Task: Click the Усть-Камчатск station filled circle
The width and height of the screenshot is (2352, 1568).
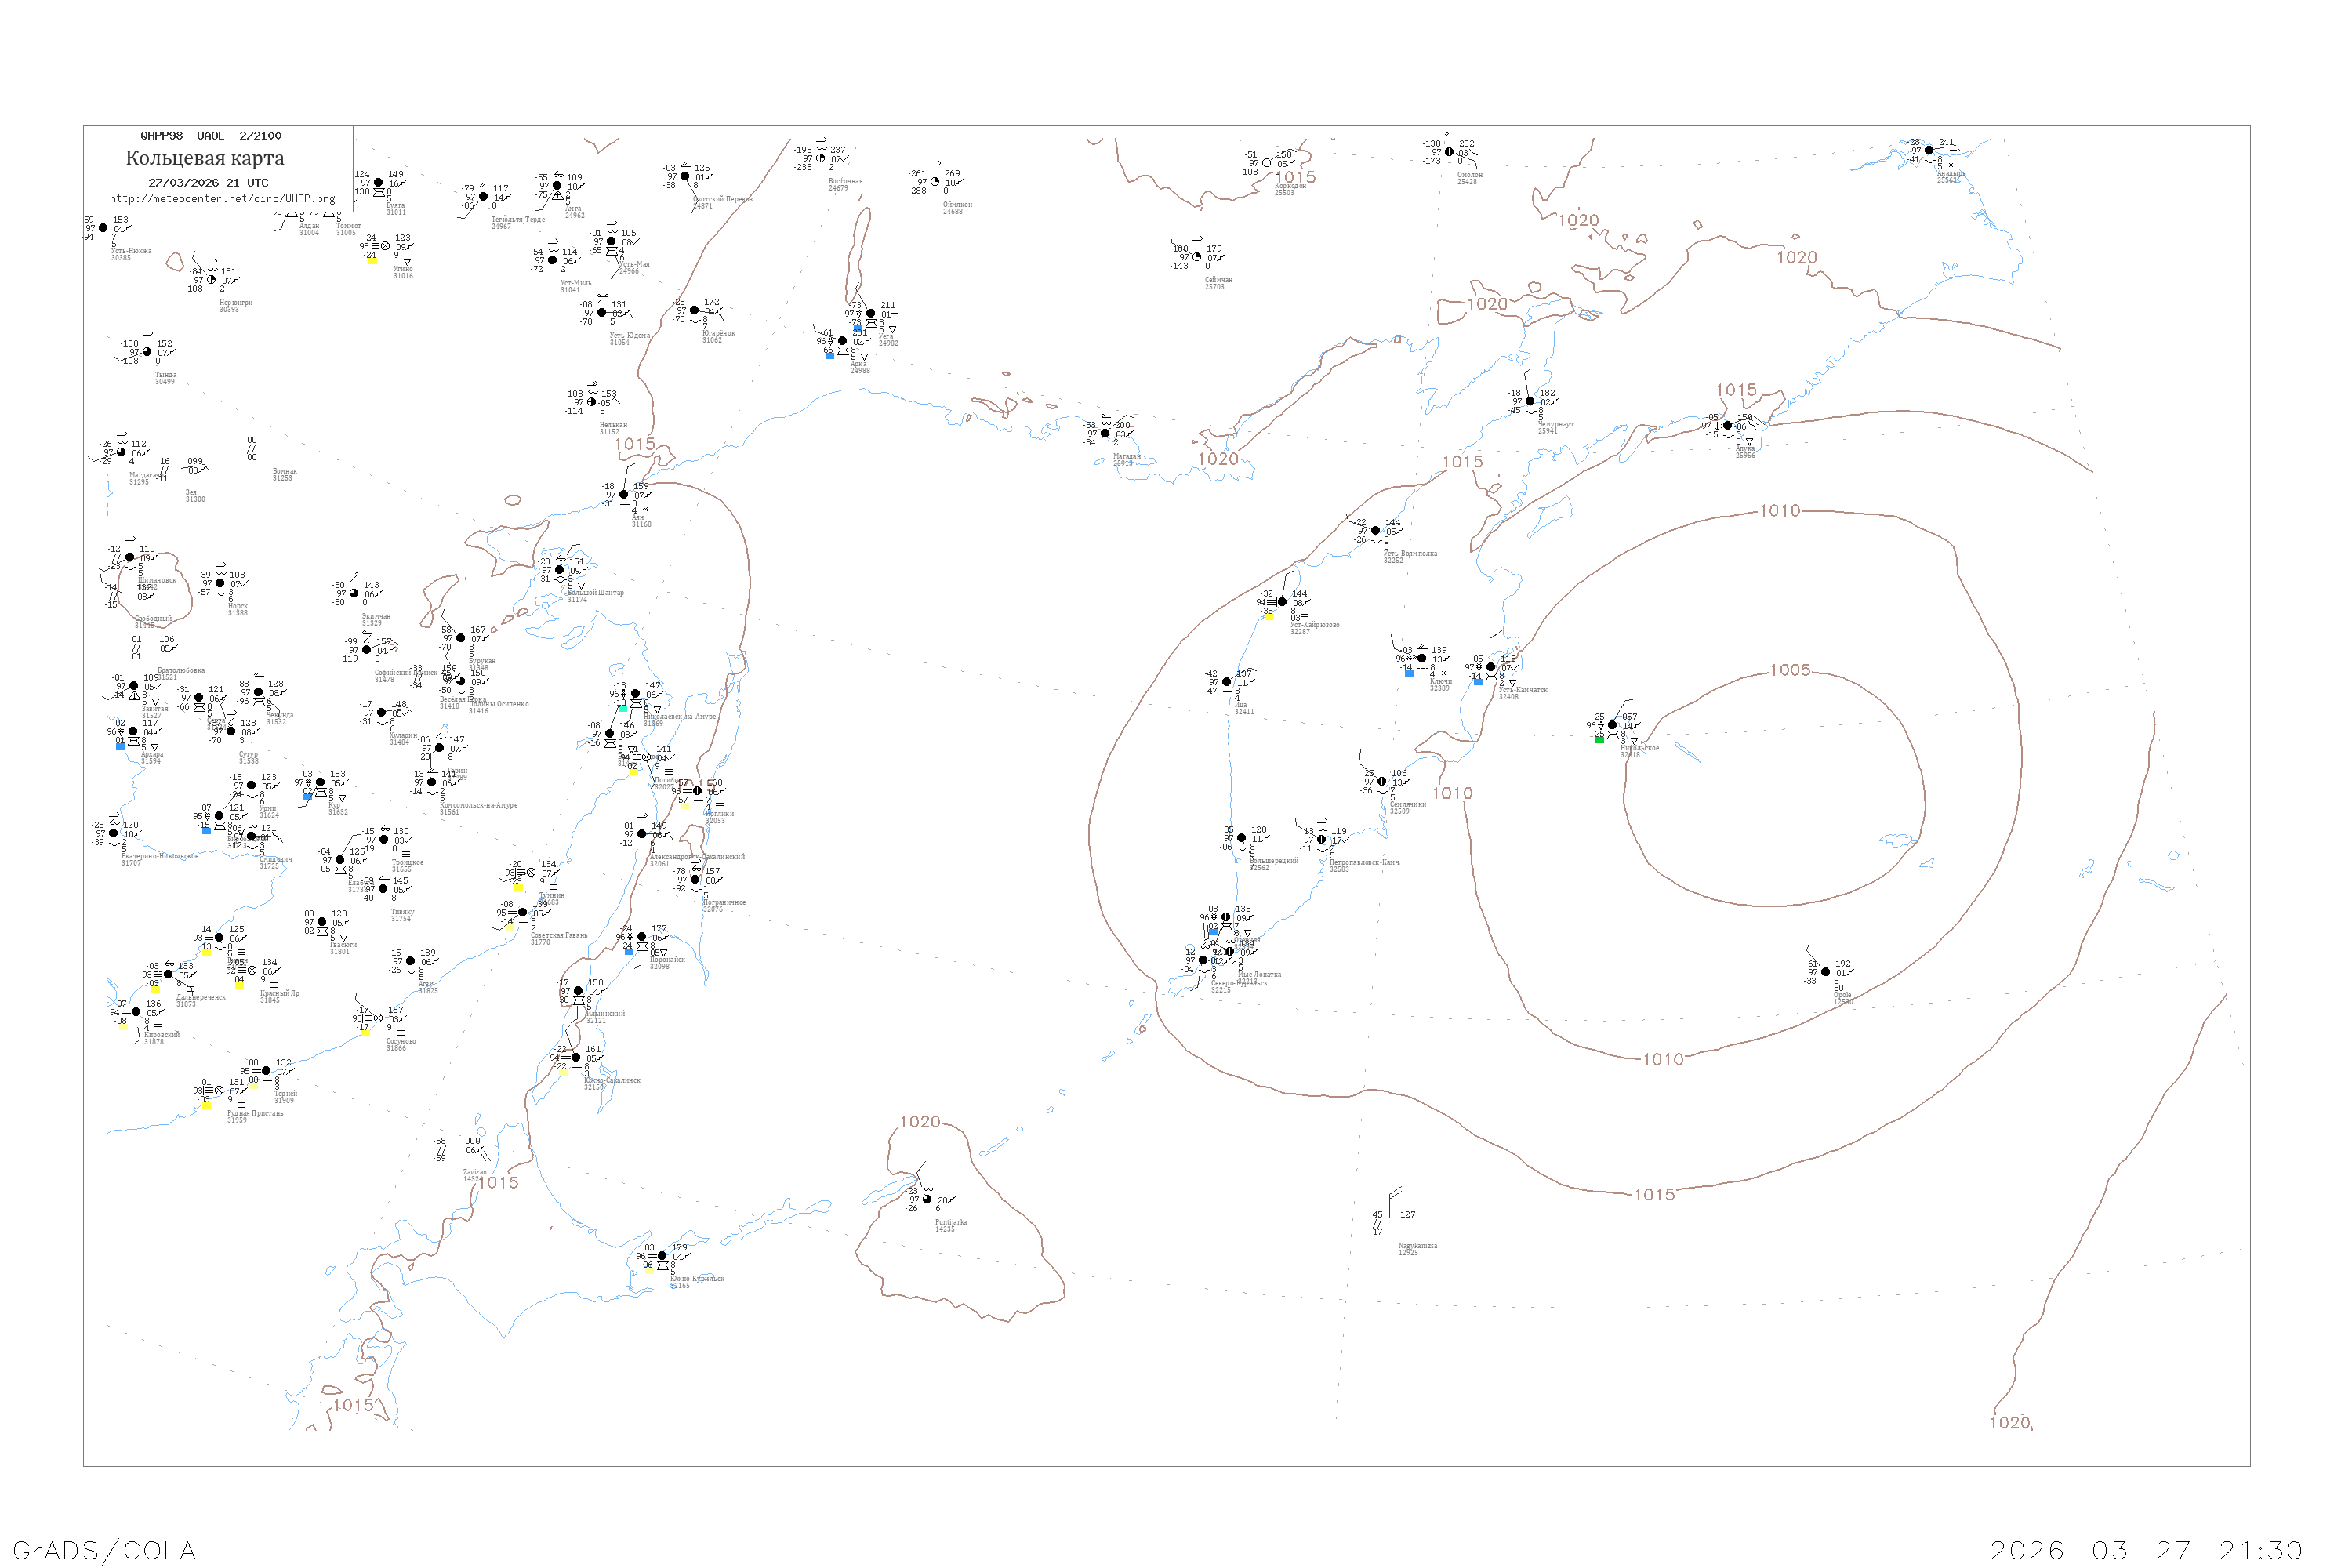Action: tap(1491, 668)
